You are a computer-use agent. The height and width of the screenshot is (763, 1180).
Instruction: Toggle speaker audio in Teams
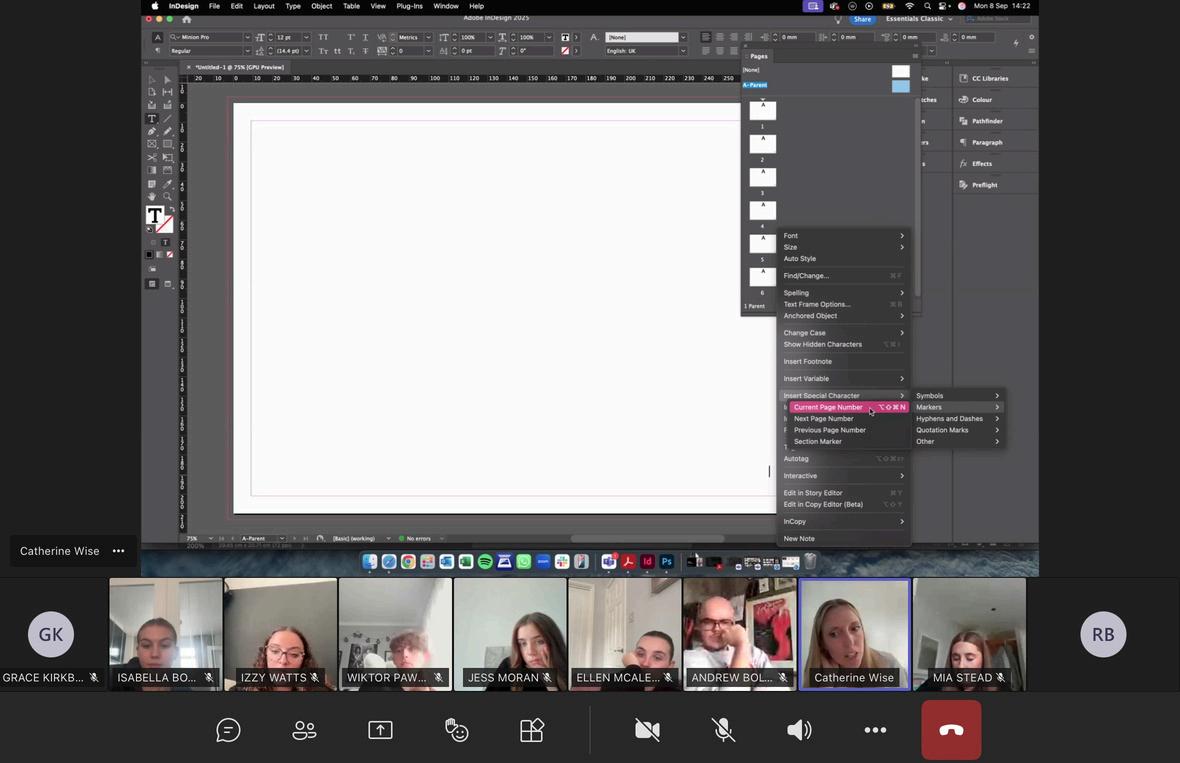click(799, 730)
